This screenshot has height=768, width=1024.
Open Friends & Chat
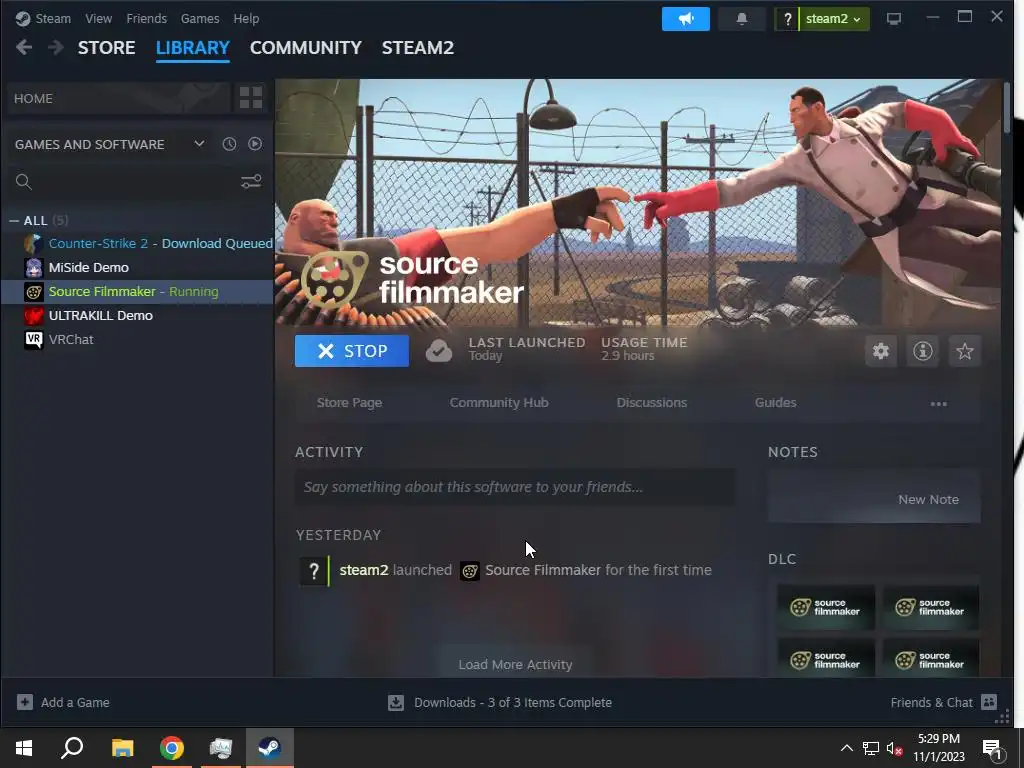944,702
